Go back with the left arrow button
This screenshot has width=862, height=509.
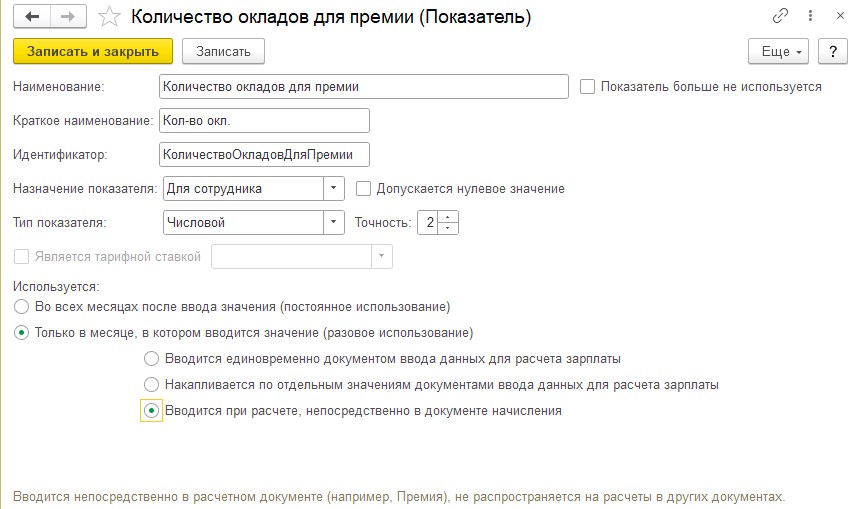[32, 16]
